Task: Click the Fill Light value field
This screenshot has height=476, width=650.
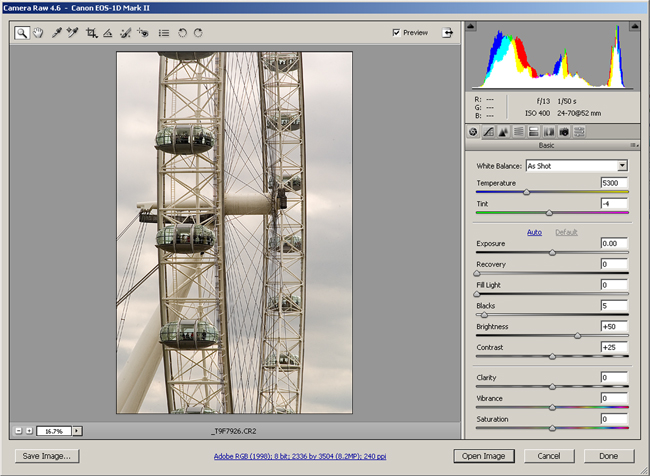Action: tap(614, 285)
